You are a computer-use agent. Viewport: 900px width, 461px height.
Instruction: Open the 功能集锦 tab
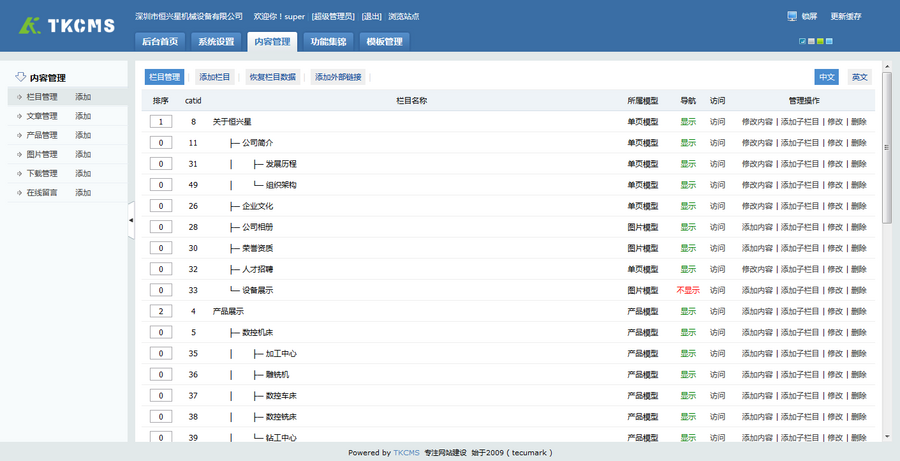[x=328, y=41]
